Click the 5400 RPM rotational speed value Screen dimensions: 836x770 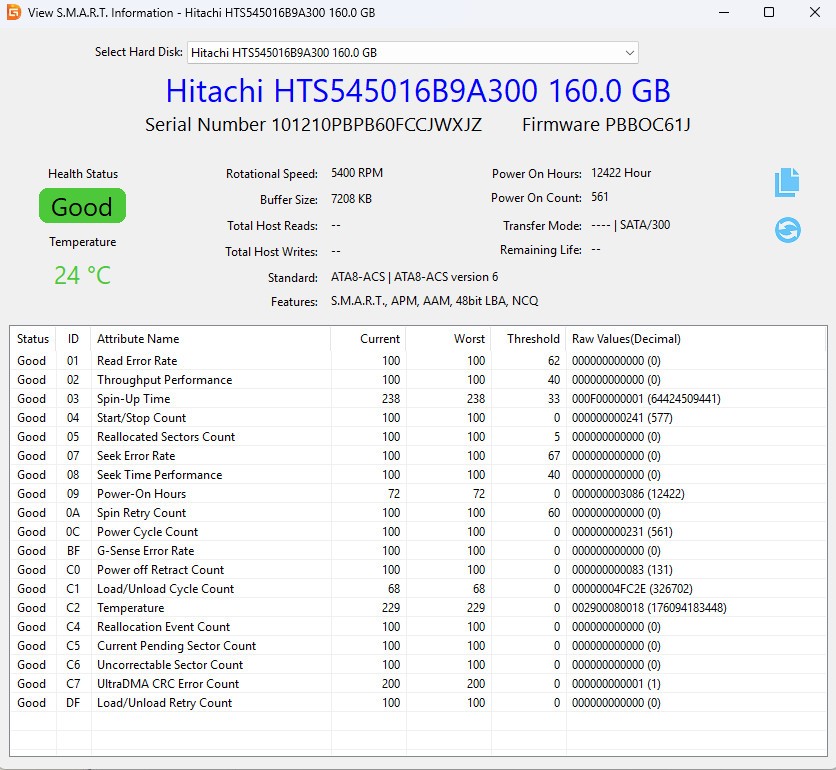click(357, 173)
